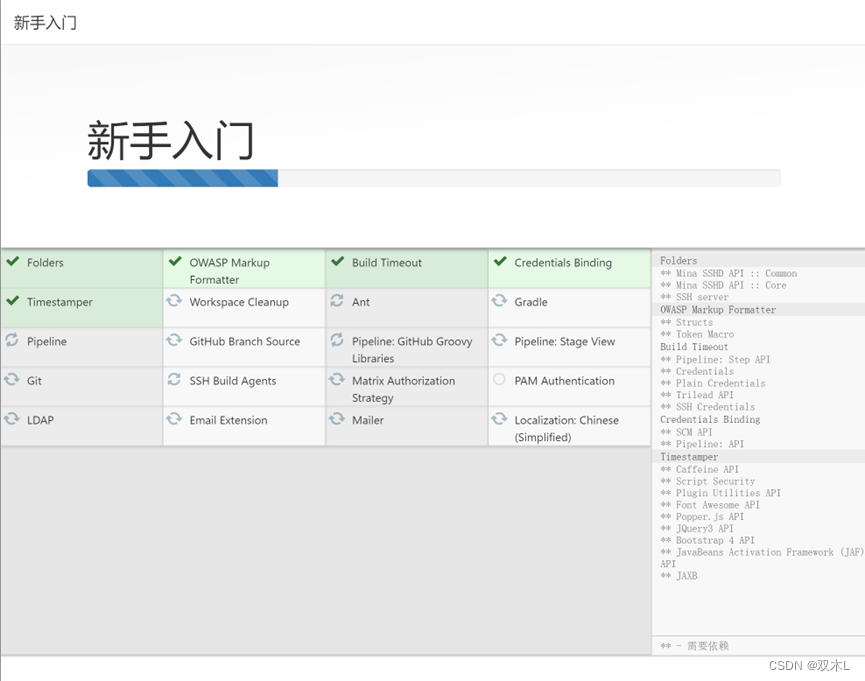The width and height of the screenshot is (865, 681).
Task: Click the blue striped installation progress bar
Action: pyautogui.click(x=183, y=178)
